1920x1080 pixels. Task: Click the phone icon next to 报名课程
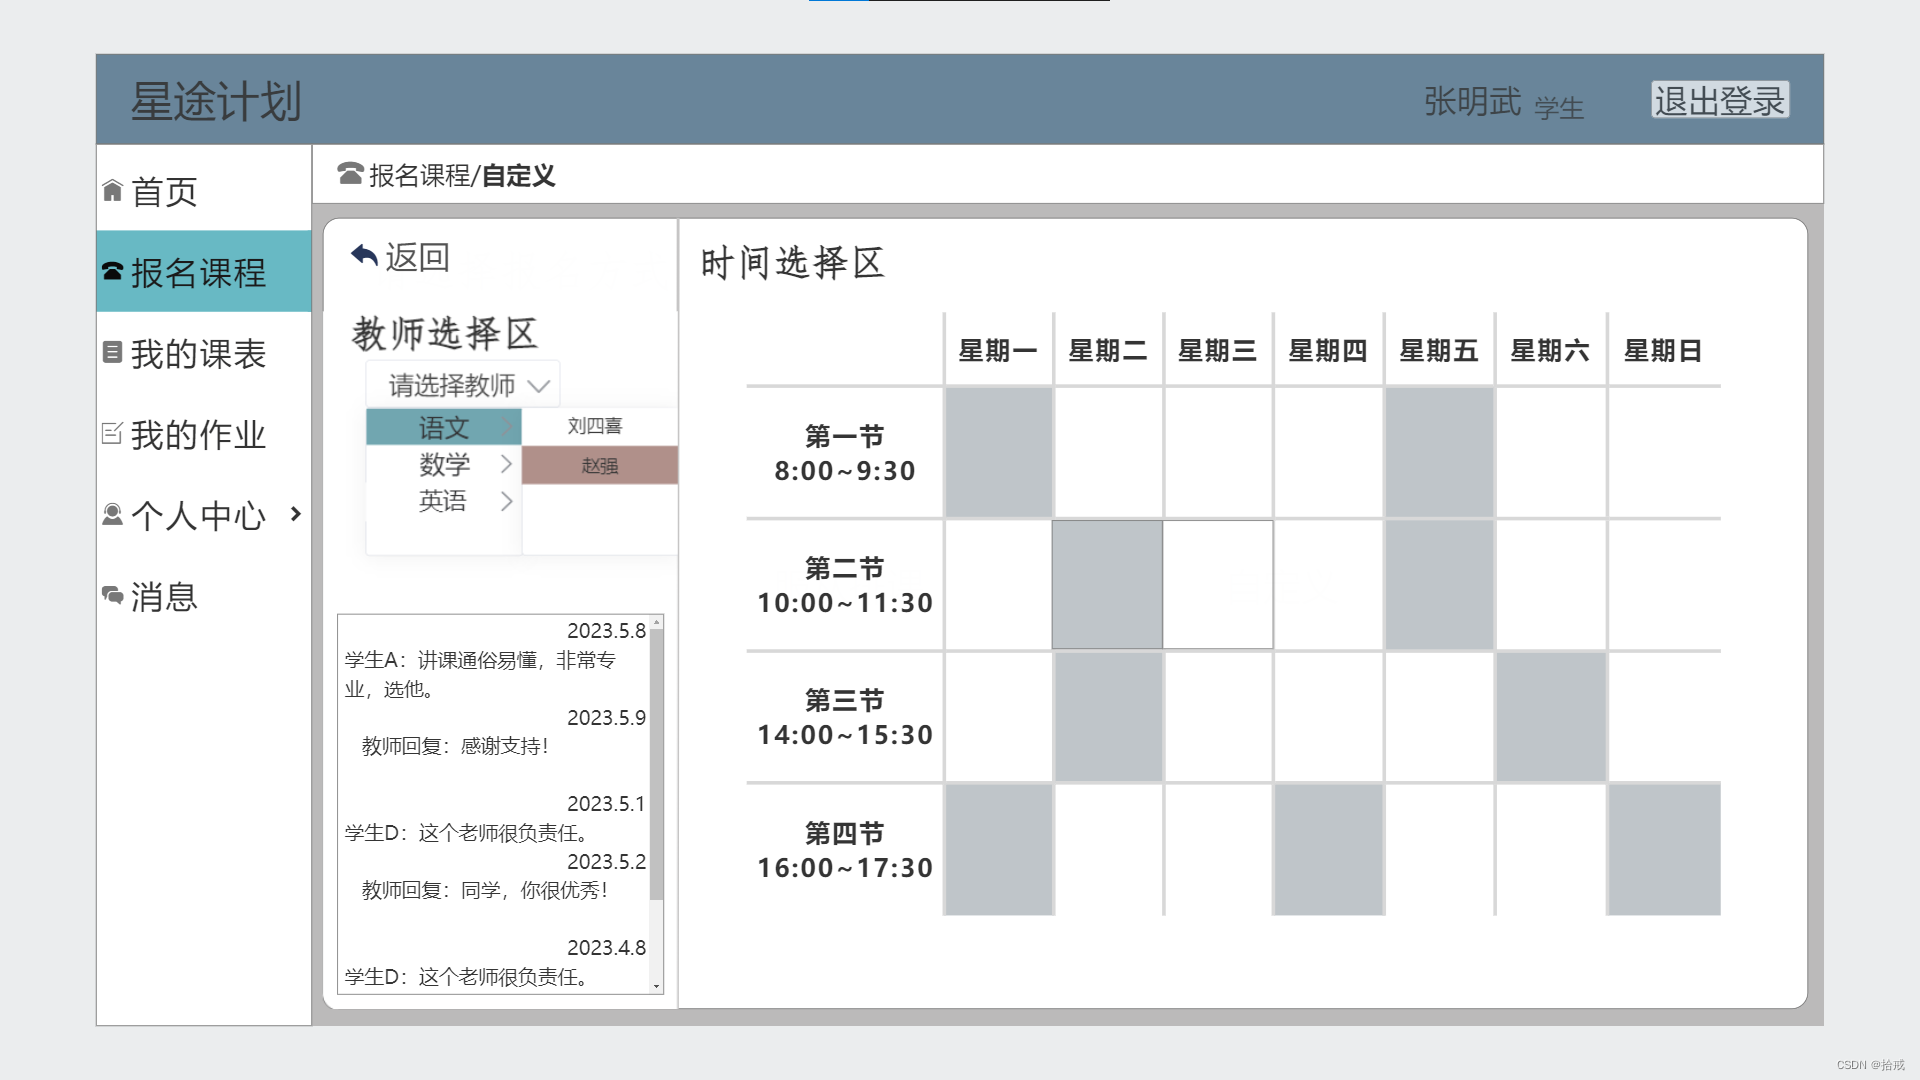click(x=112, y=272)
